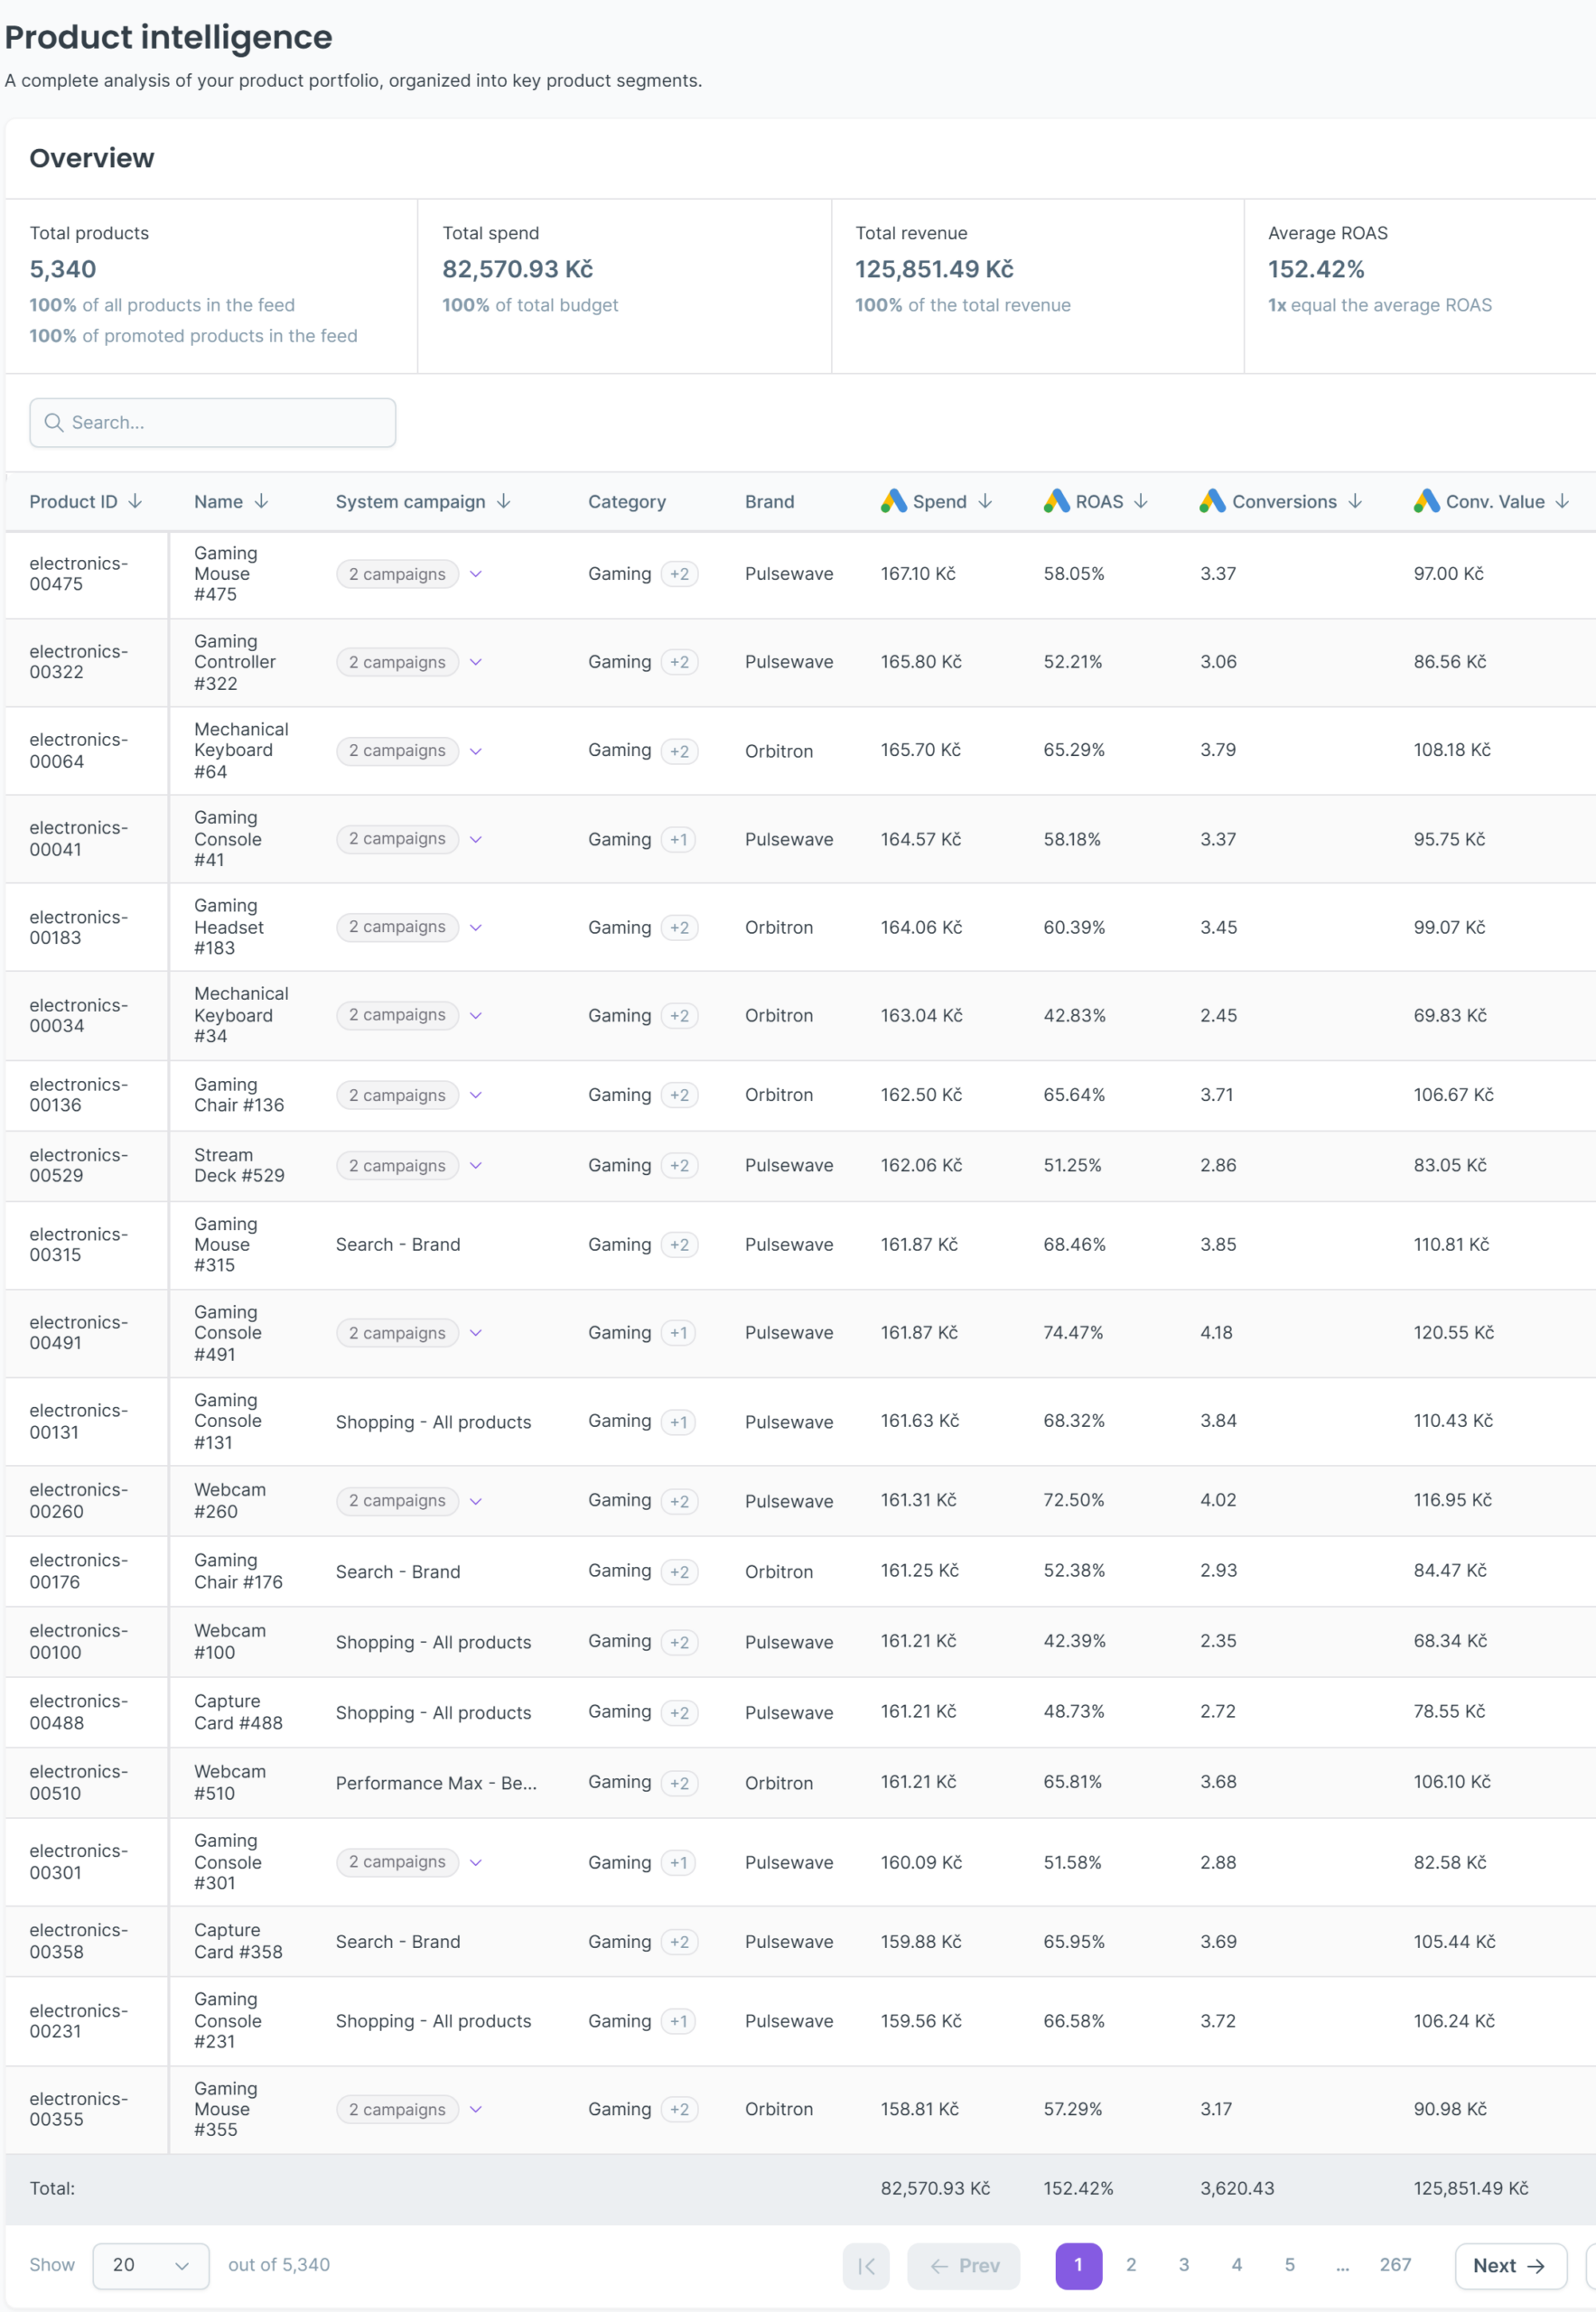This screenshot has width=1596, height=2312.
Task: Click Shopping - All products for Capture Card #488
Action: click(433, 1713)
